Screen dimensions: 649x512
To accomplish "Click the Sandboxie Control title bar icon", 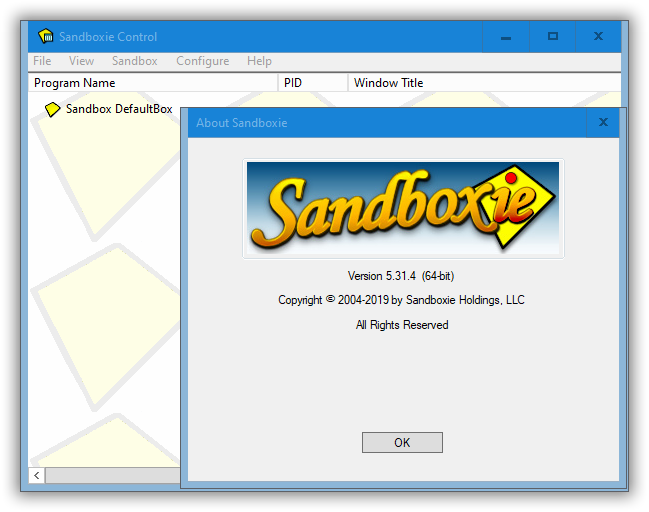I will (46, 36).
